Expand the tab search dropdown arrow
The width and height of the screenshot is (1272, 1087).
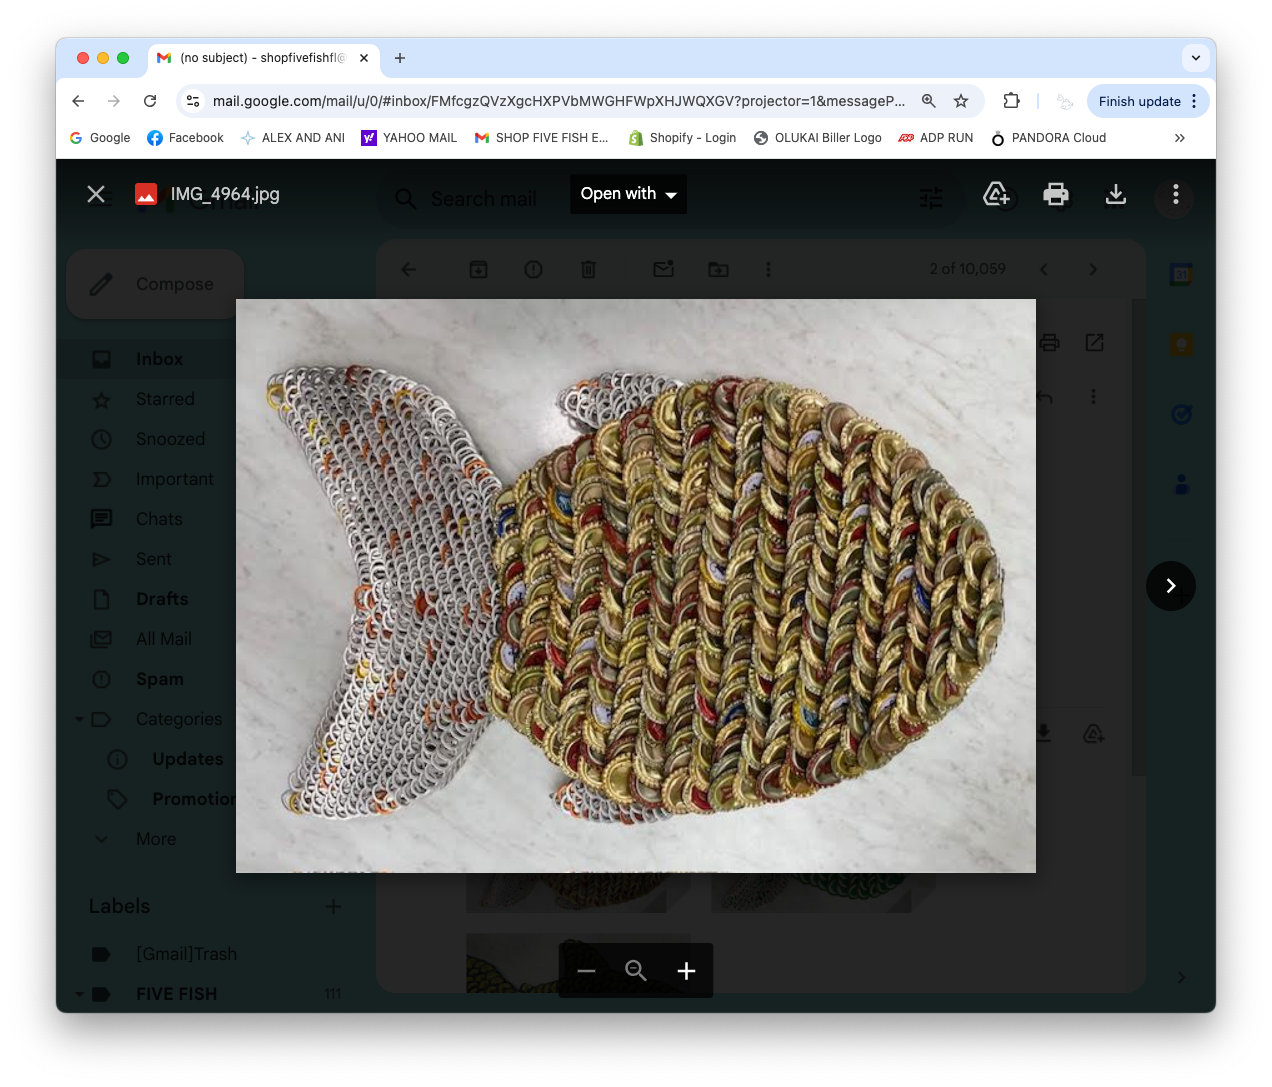click(1196, 58)
